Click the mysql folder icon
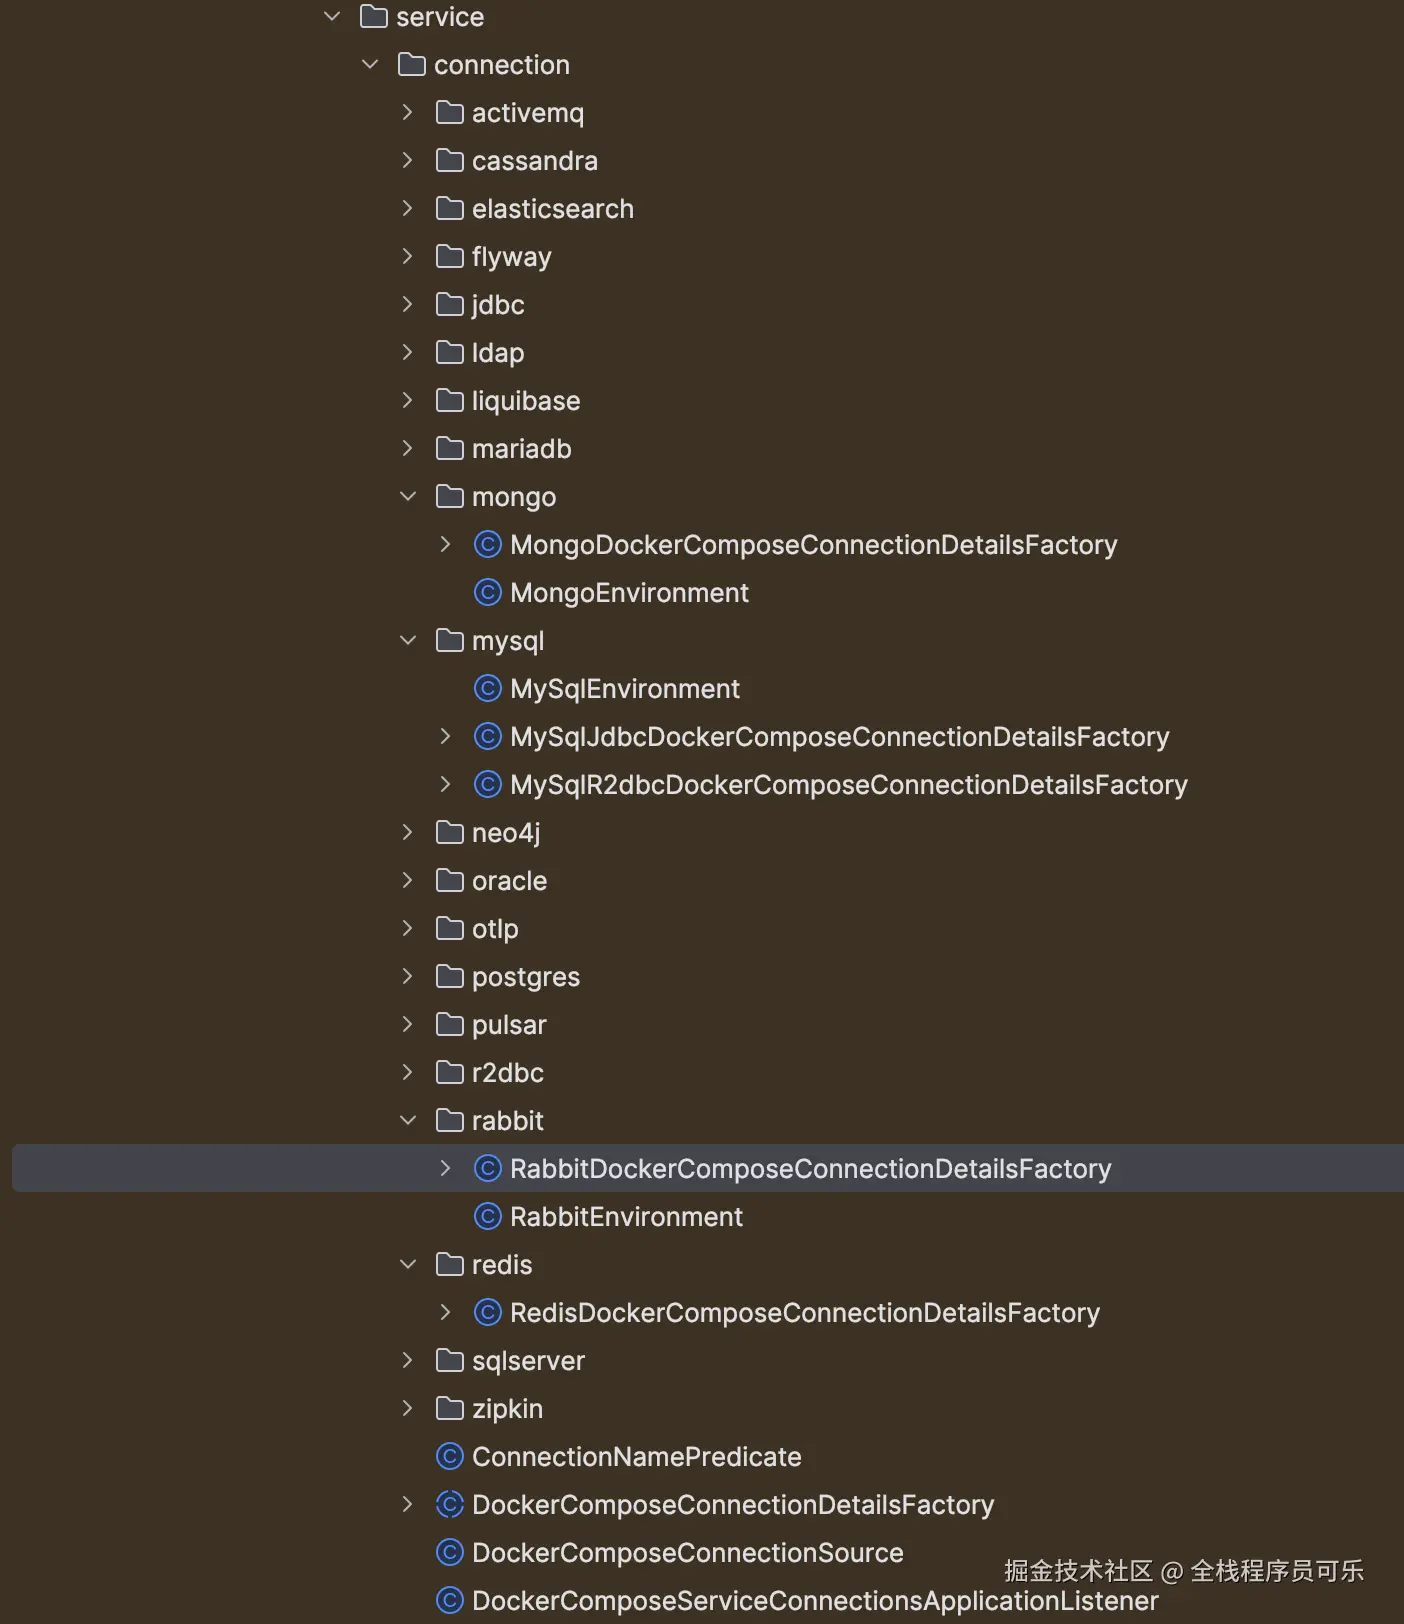The image size is (1404, 1624). point(450,641)
